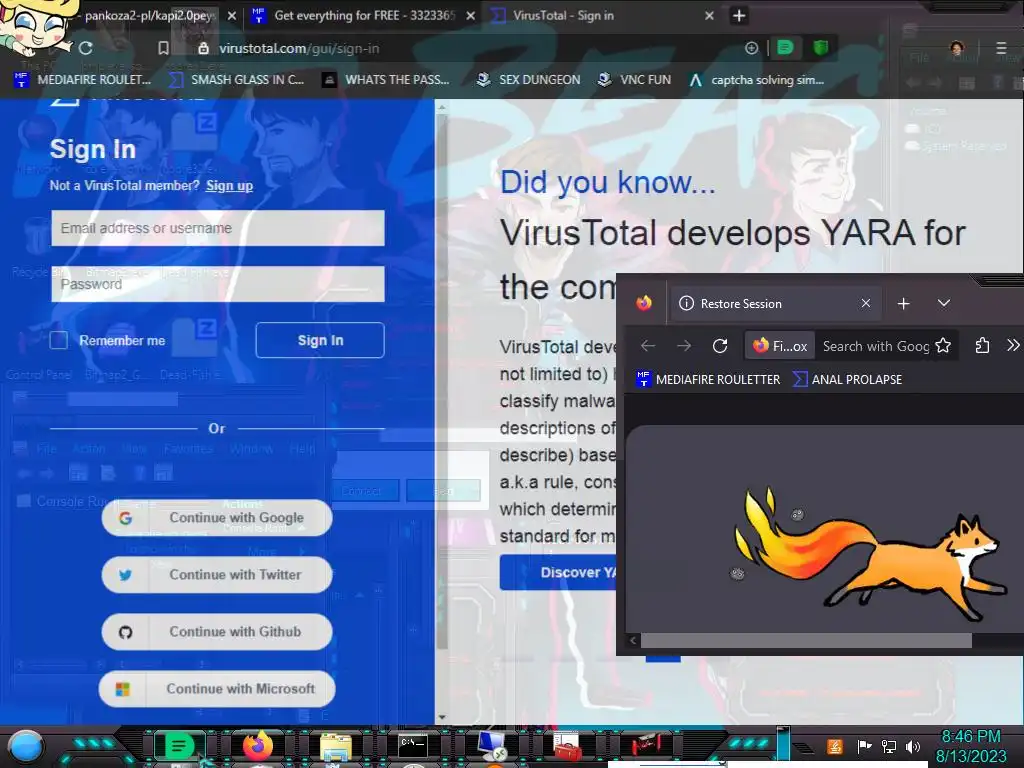Open network tray icon

[x=889, y=746]
